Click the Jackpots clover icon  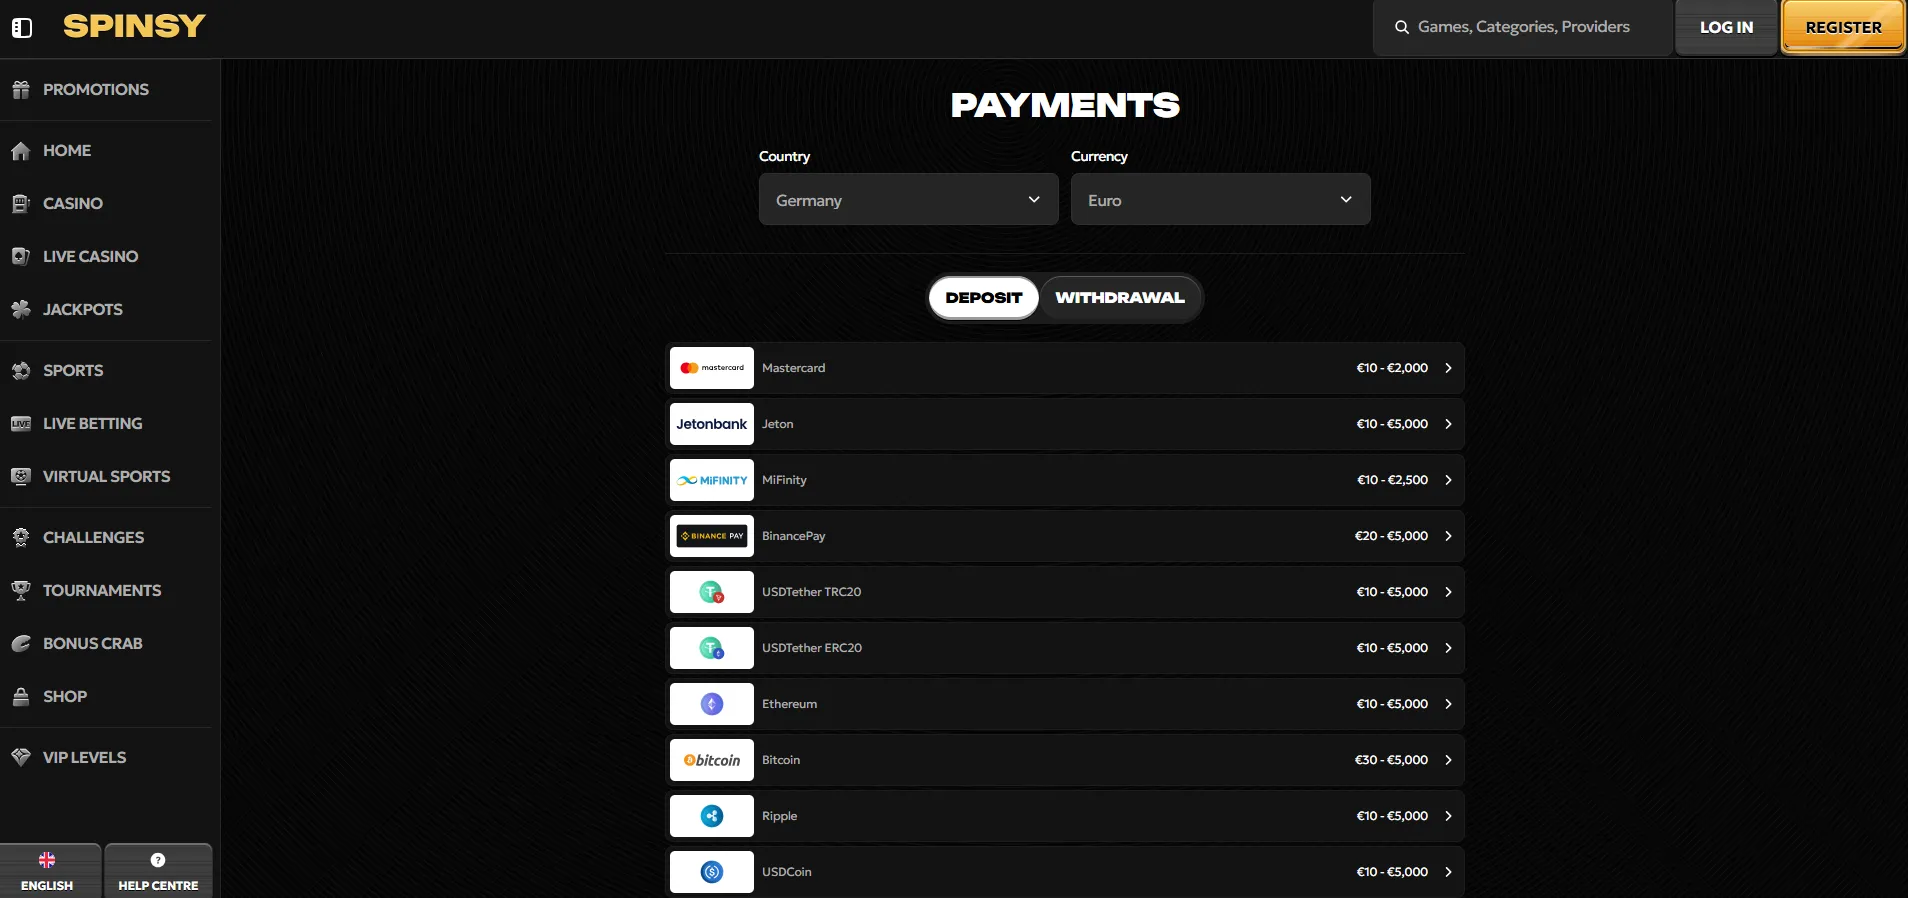[21, 310]
